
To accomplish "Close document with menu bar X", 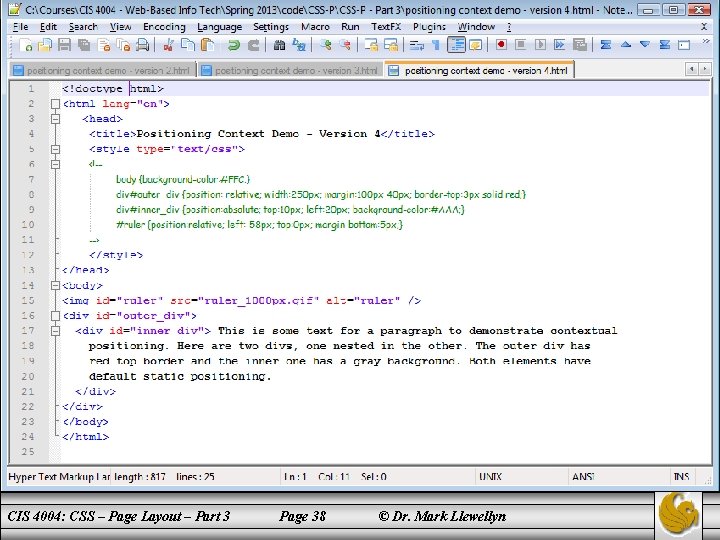I will pyautogui.click(x=703, y=27).
